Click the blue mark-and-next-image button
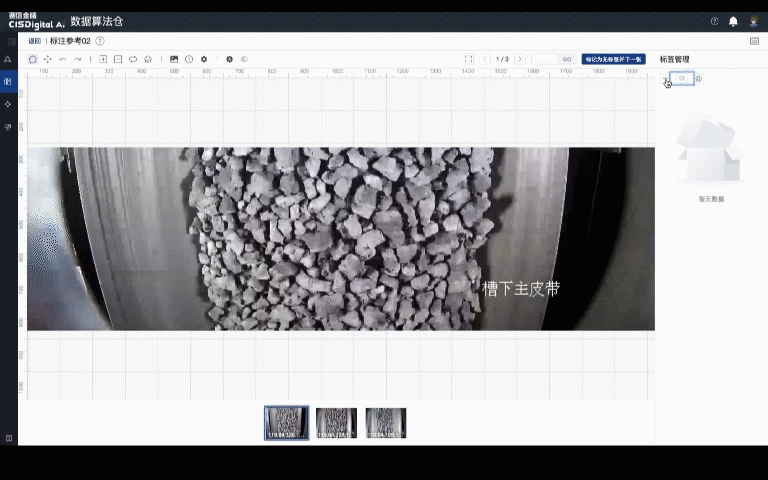The width and height of the screenshot is (768, 480). [613, 59]
